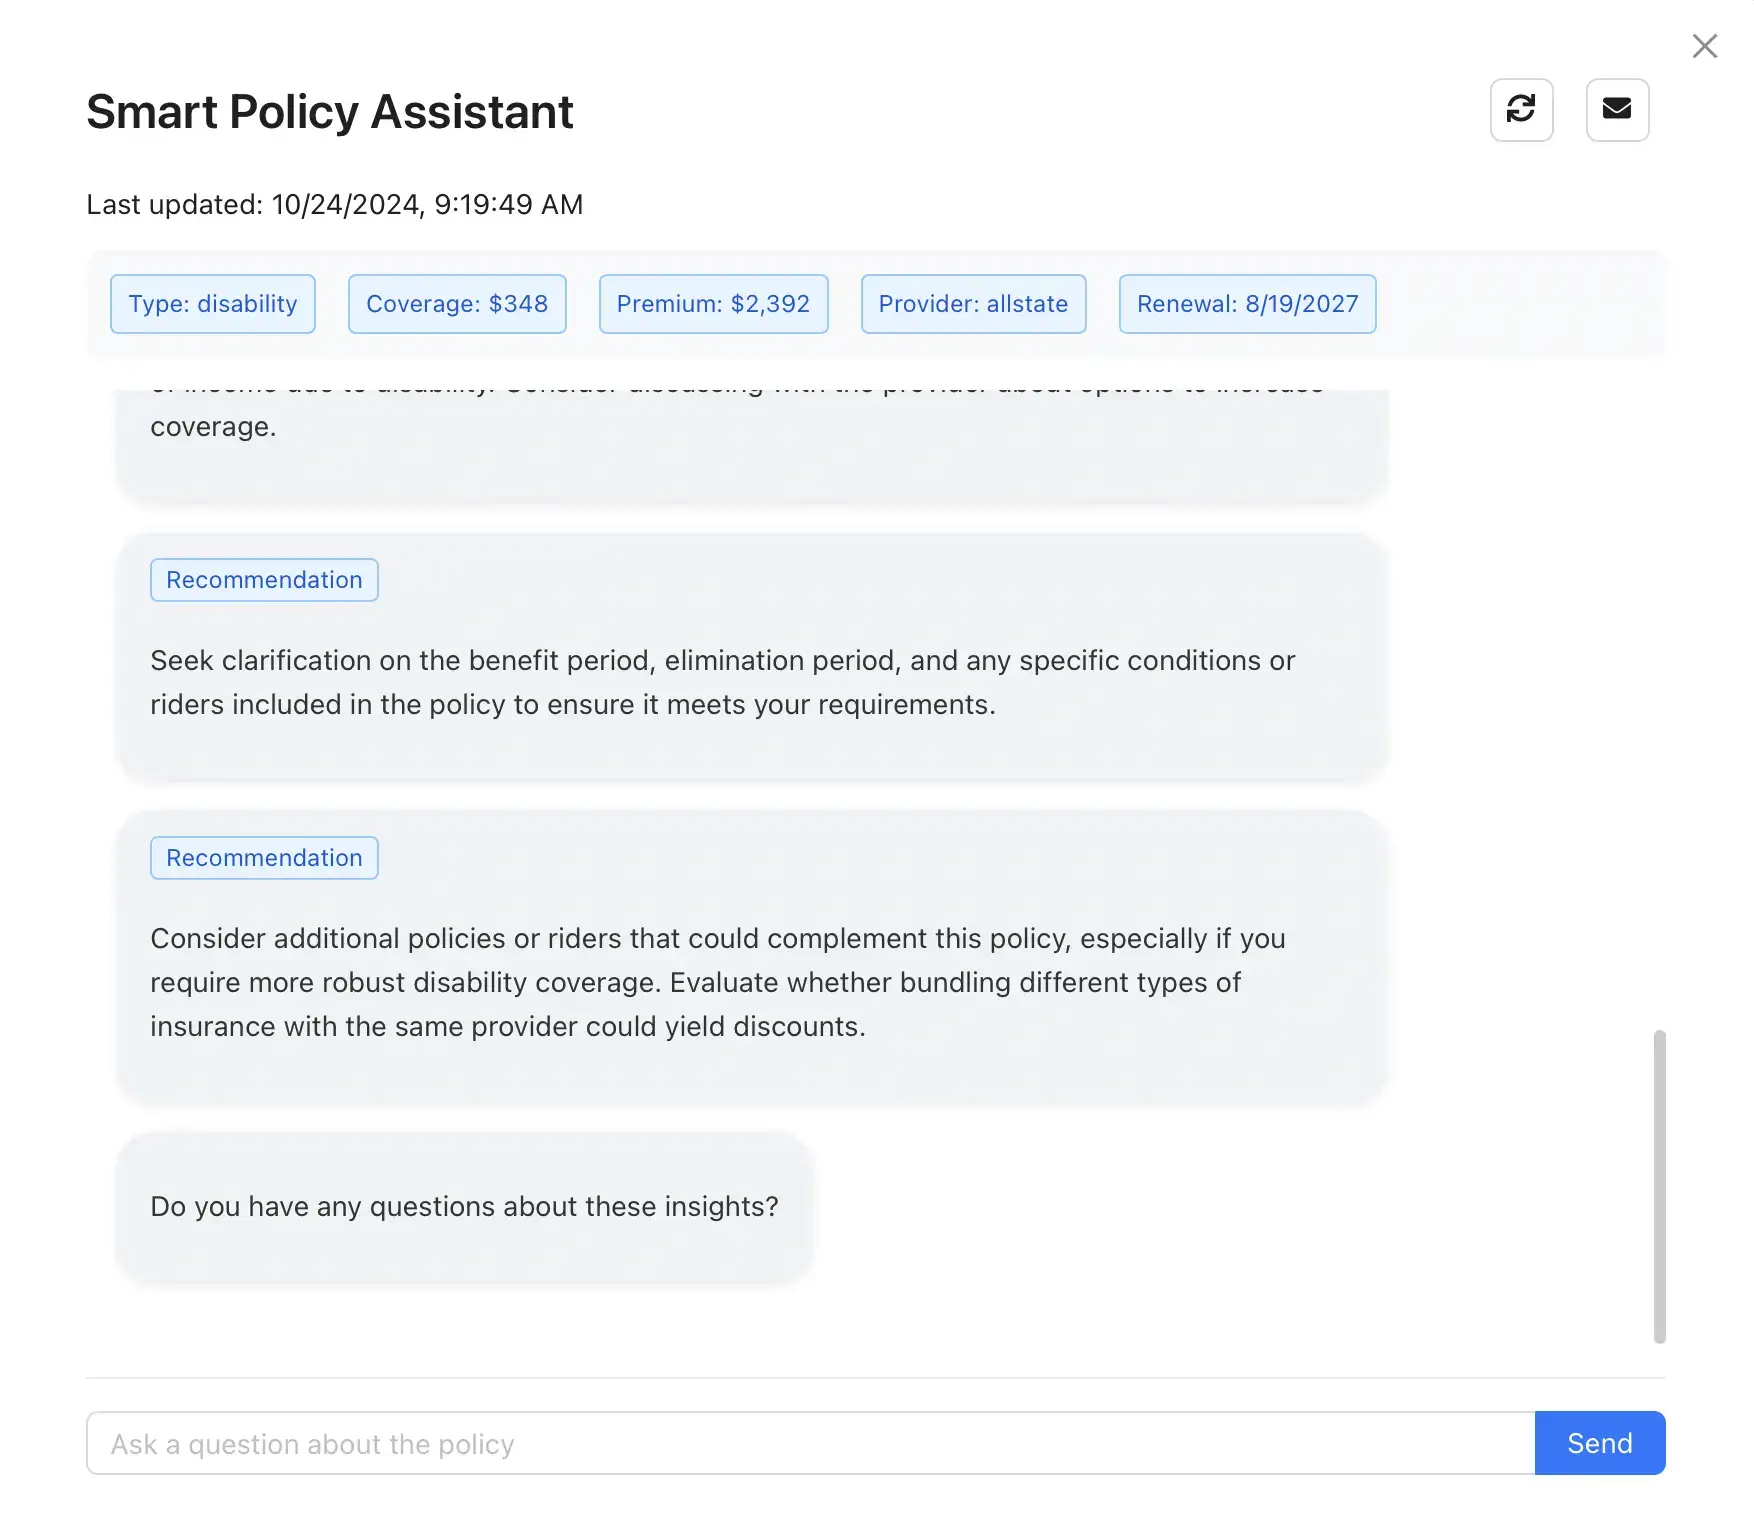Select the bundling discounts recommendation message
The image size is (1754, 1530).
tap(723, 982)
